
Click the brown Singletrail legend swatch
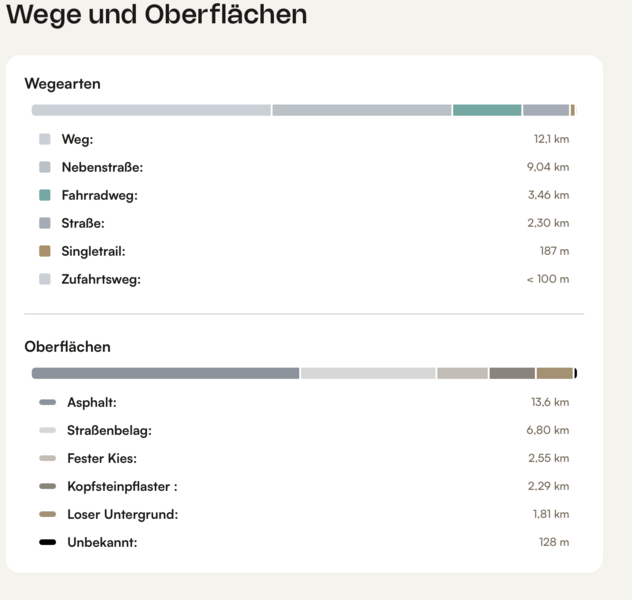tap(45, 251)
